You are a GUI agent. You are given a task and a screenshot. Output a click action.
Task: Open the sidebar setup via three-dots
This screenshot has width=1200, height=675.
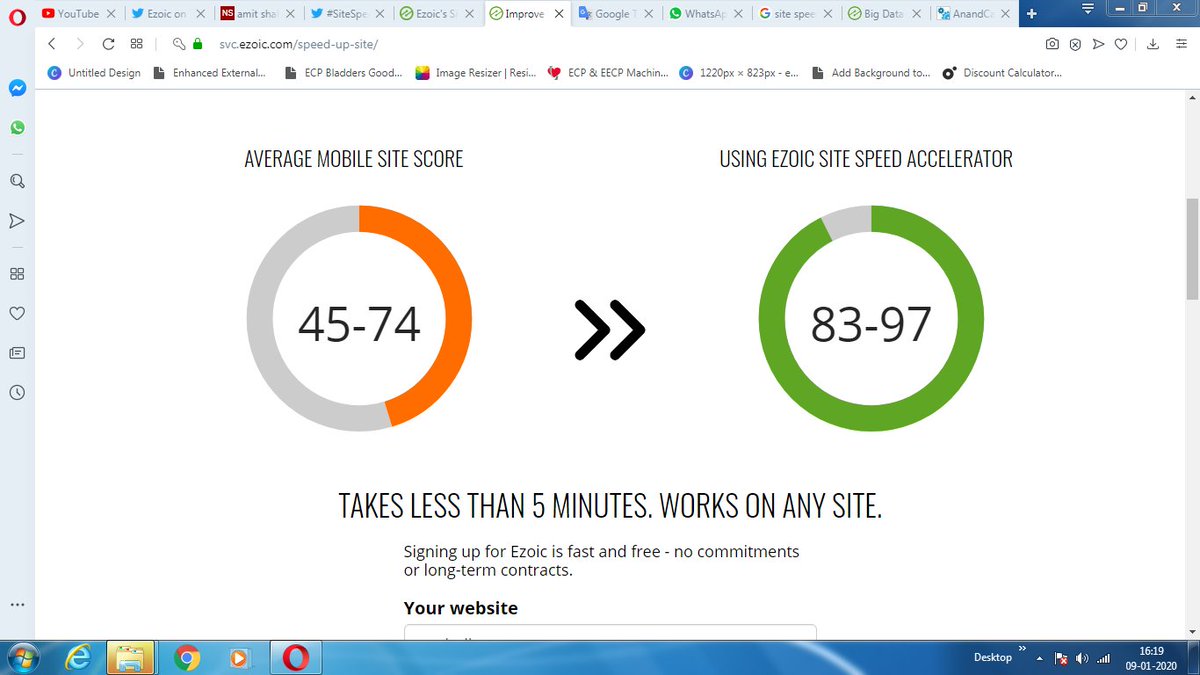[x=17, y=604]
